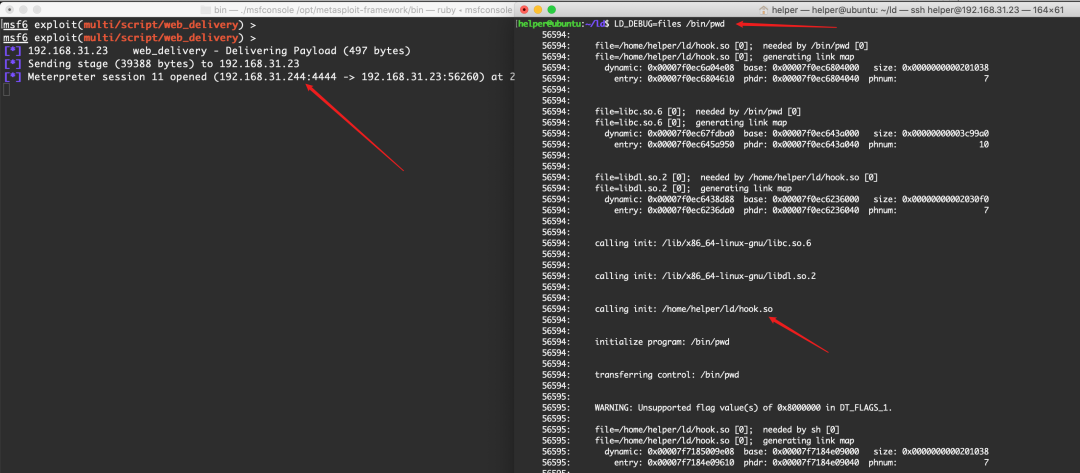Click the phnum value 10
Image resolution: width=1080 pixels, height=473 pixels.
point(984,145)
